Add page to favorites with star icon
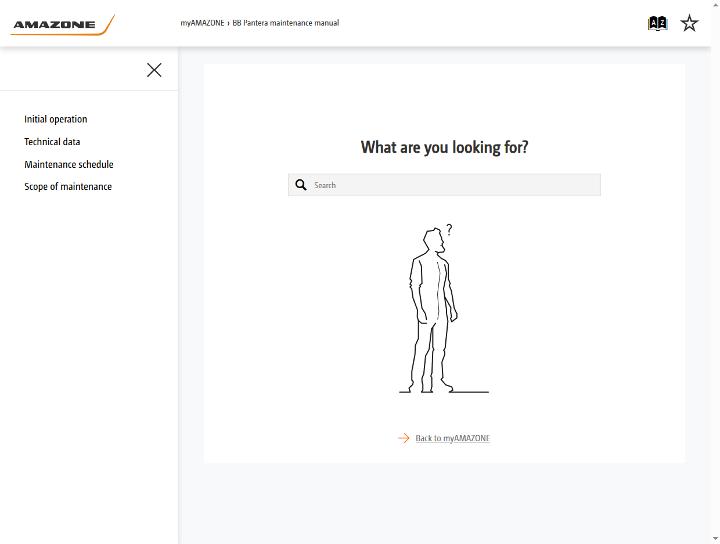 click(689, 23)
